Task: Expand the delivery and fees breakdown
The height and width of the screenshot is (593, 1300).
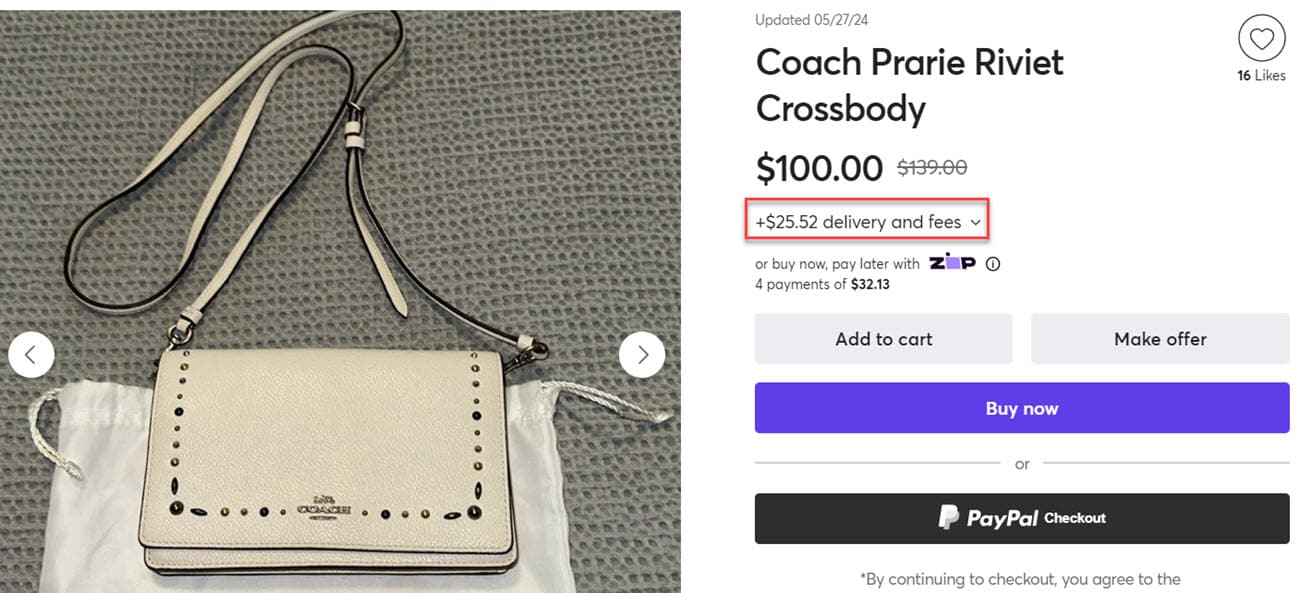Action: point(868,222)
